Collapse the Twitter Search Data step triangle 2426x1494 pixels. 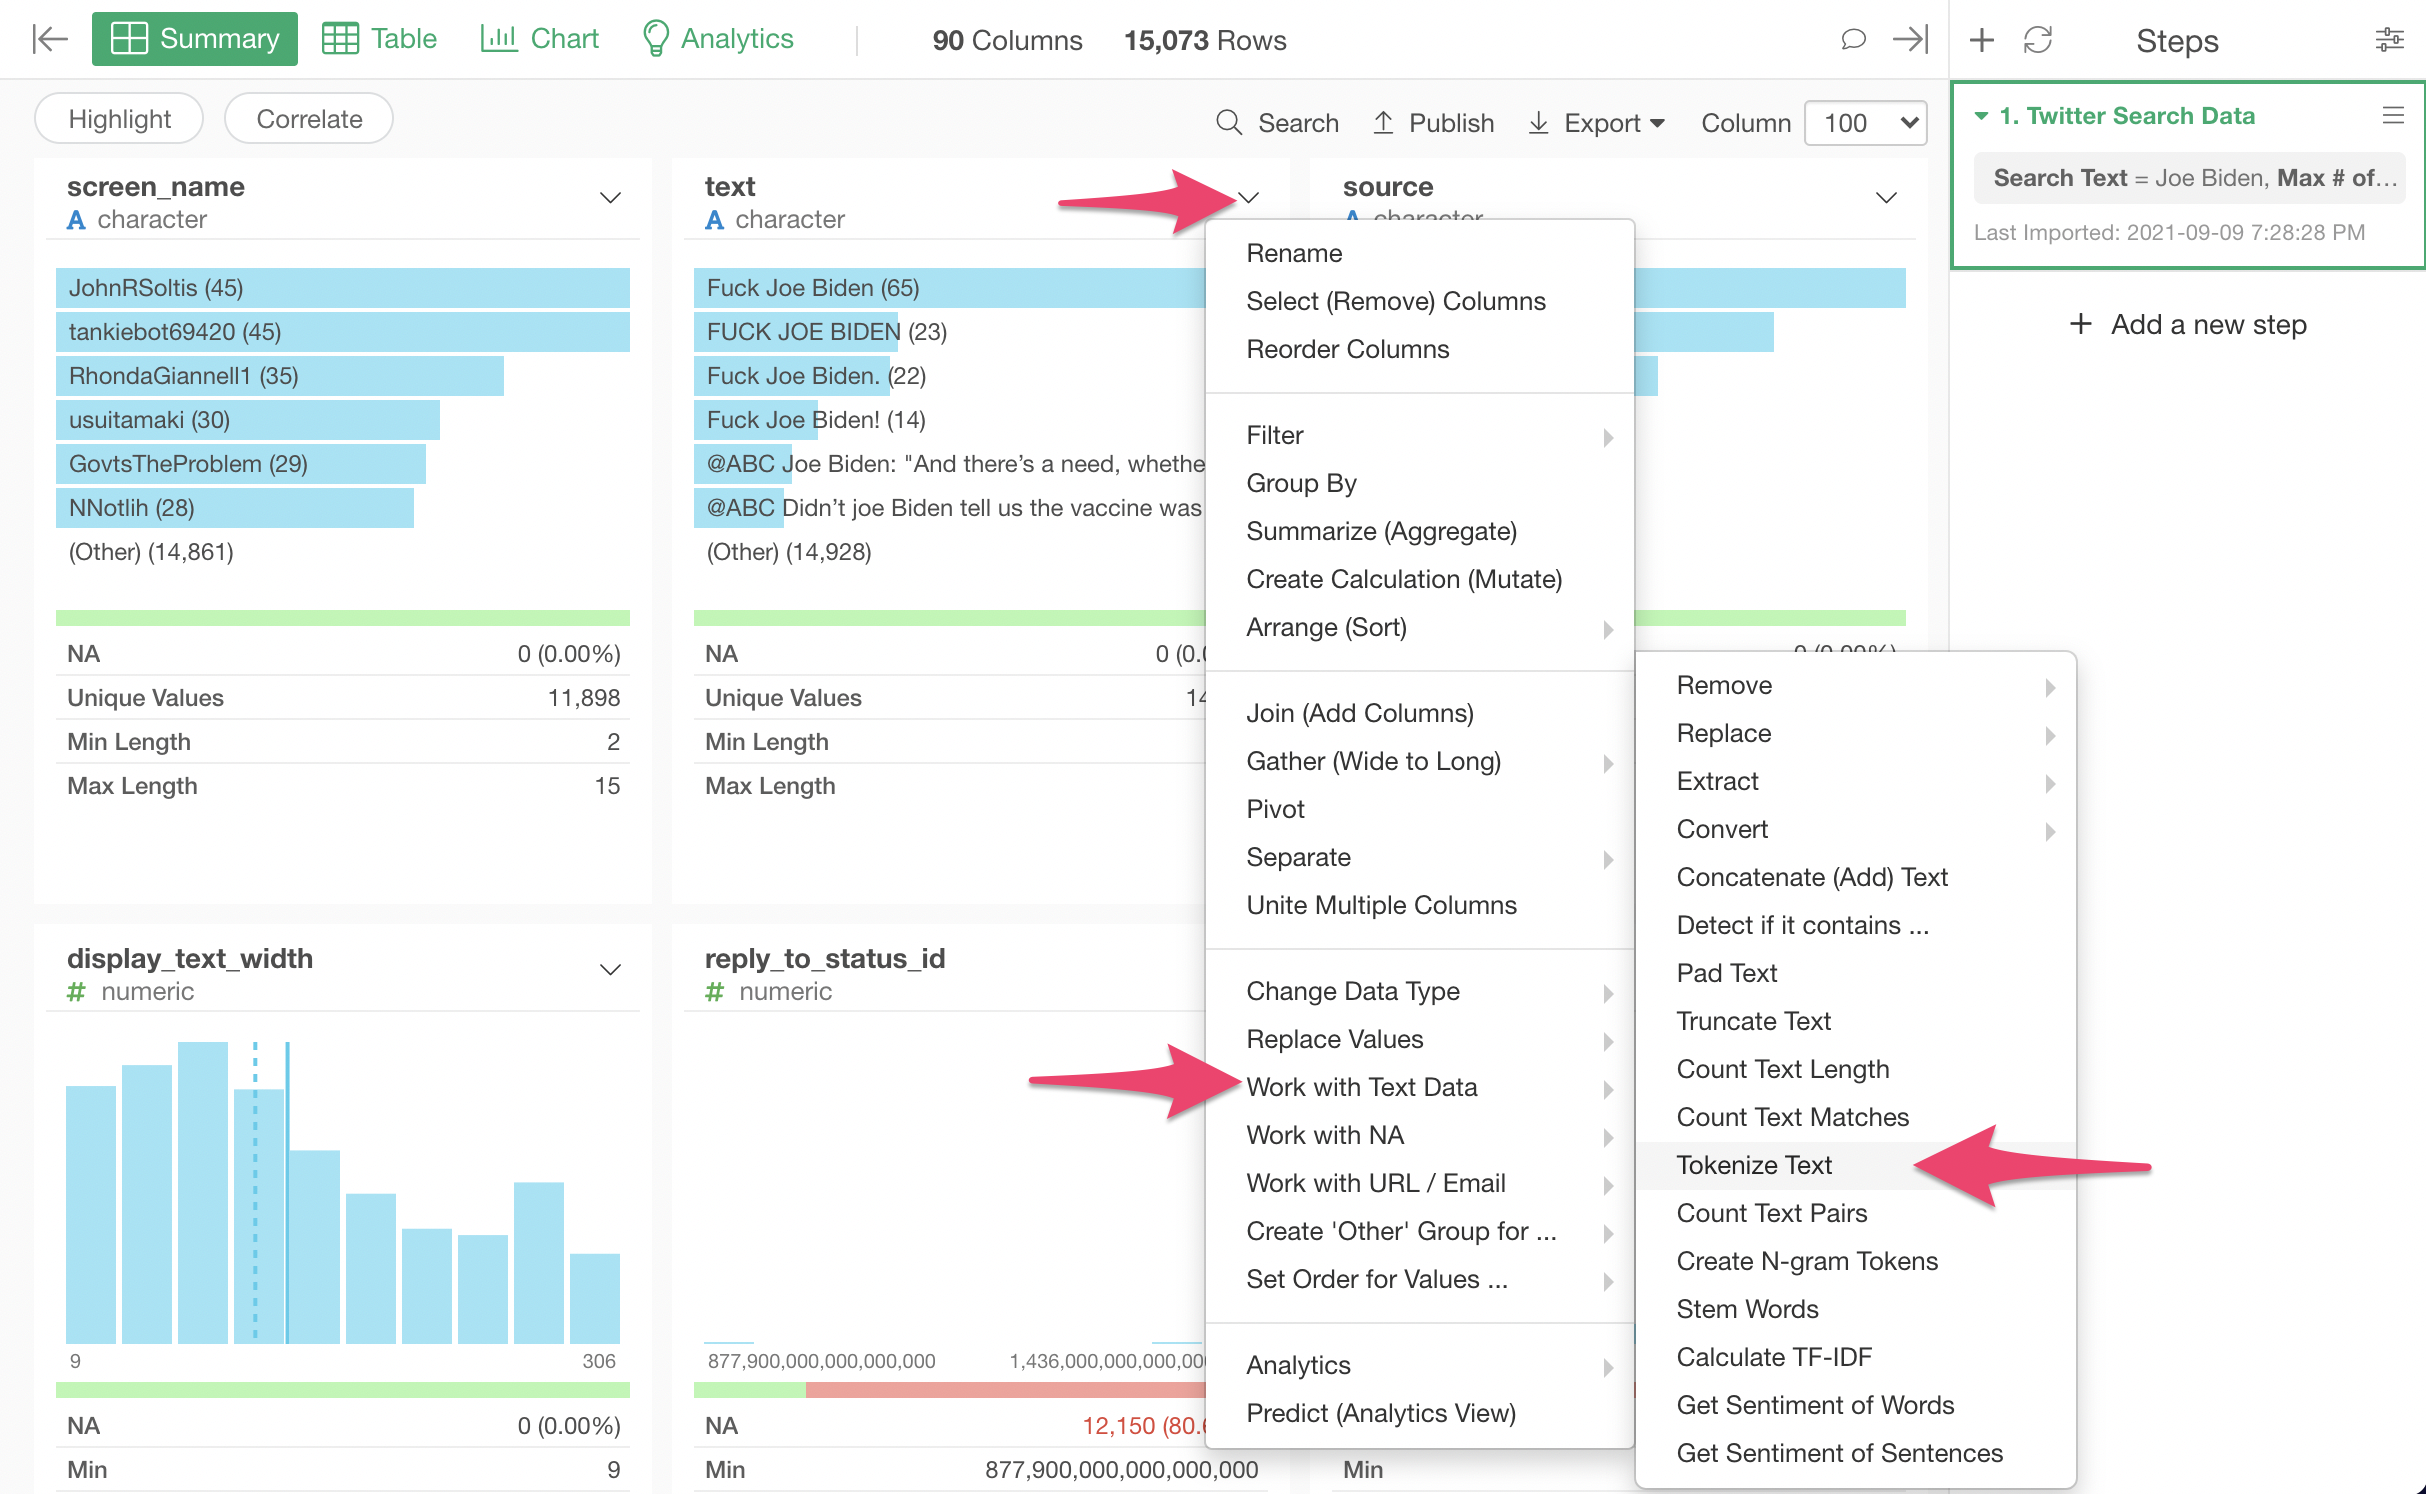[x=1981, y=116]
